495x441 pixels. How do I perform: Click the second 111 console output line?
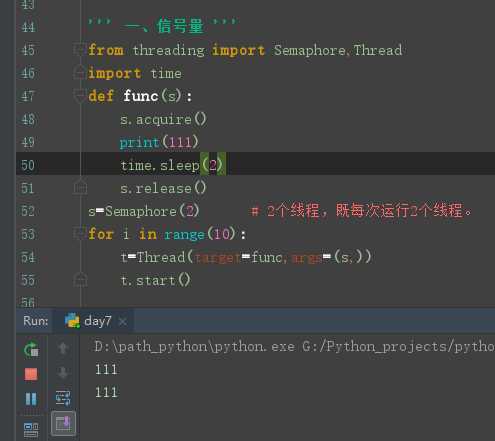106,392
